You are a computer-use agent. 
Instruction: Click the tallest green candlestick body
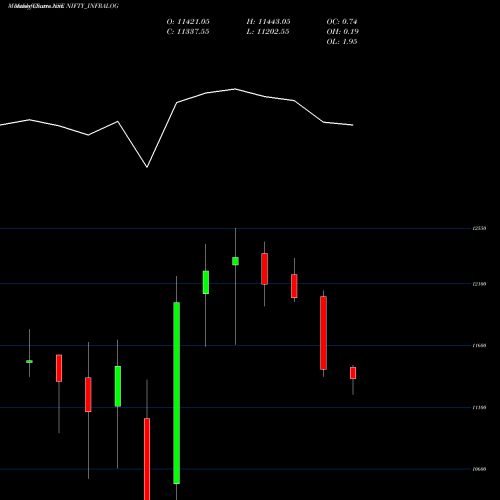click(x=177, y=393)
